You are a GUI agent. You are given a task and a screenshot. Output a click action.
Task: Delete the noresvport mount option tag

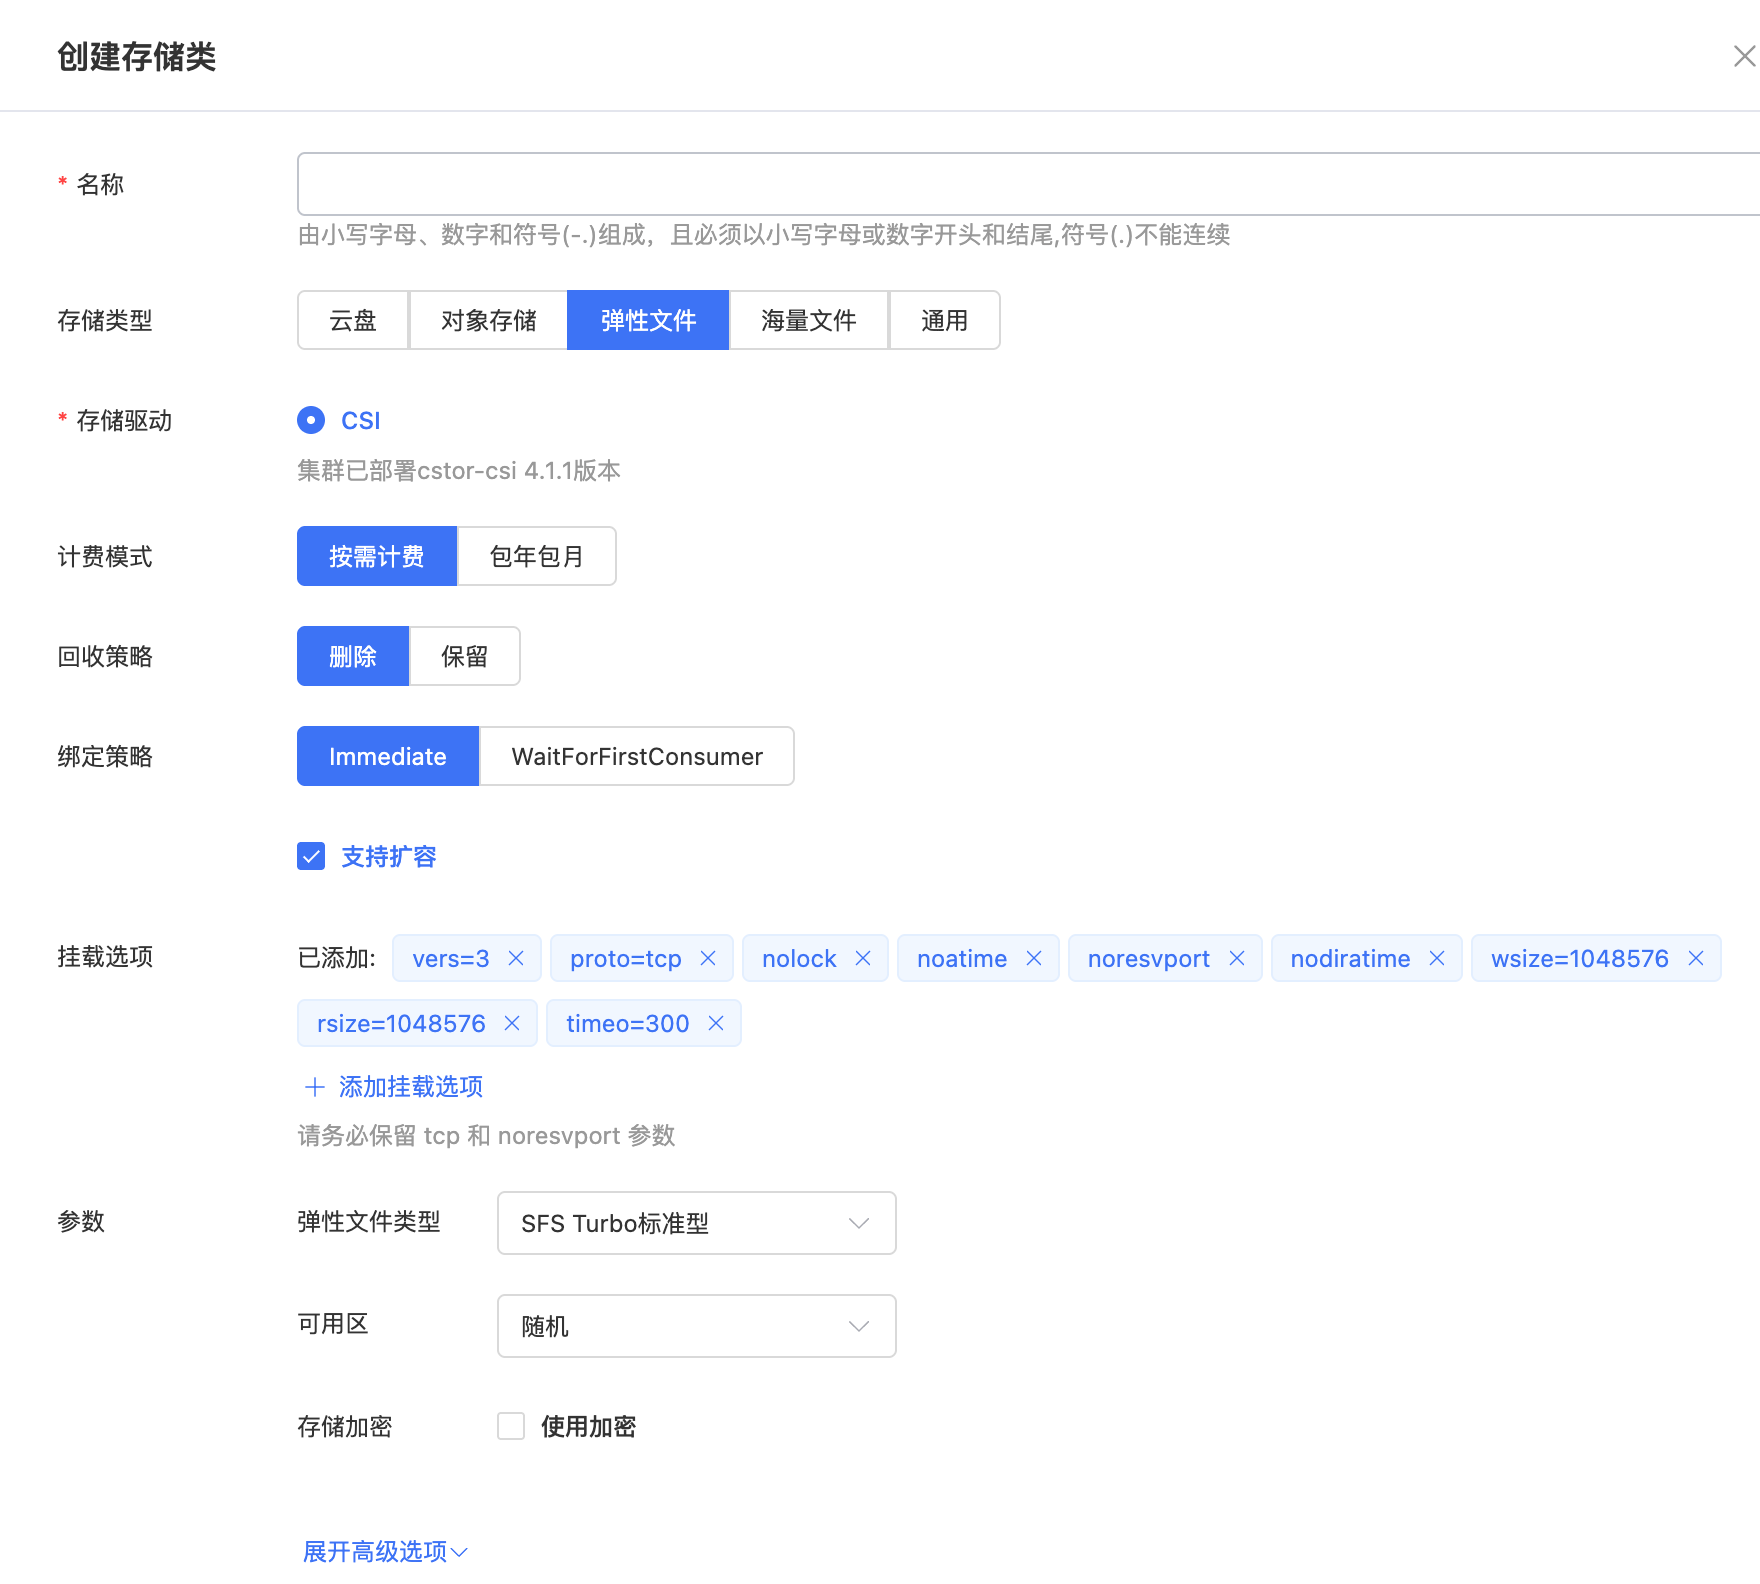[1237, 958]
